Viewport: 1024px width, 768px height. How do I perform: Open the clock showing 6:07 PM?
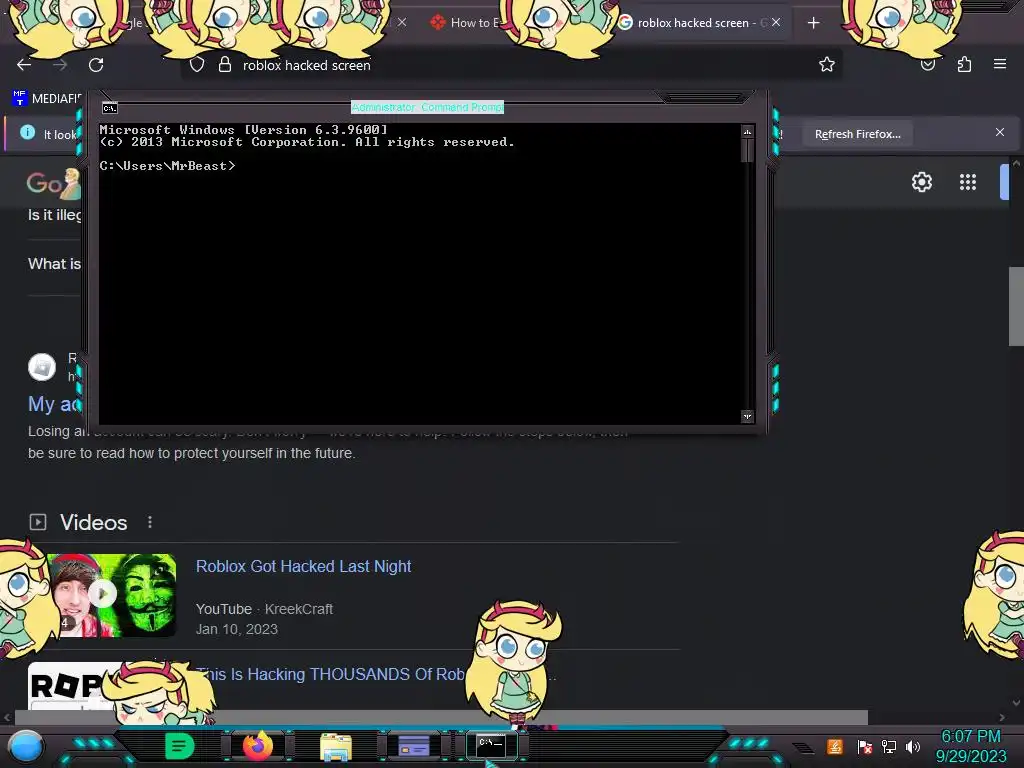970,736
